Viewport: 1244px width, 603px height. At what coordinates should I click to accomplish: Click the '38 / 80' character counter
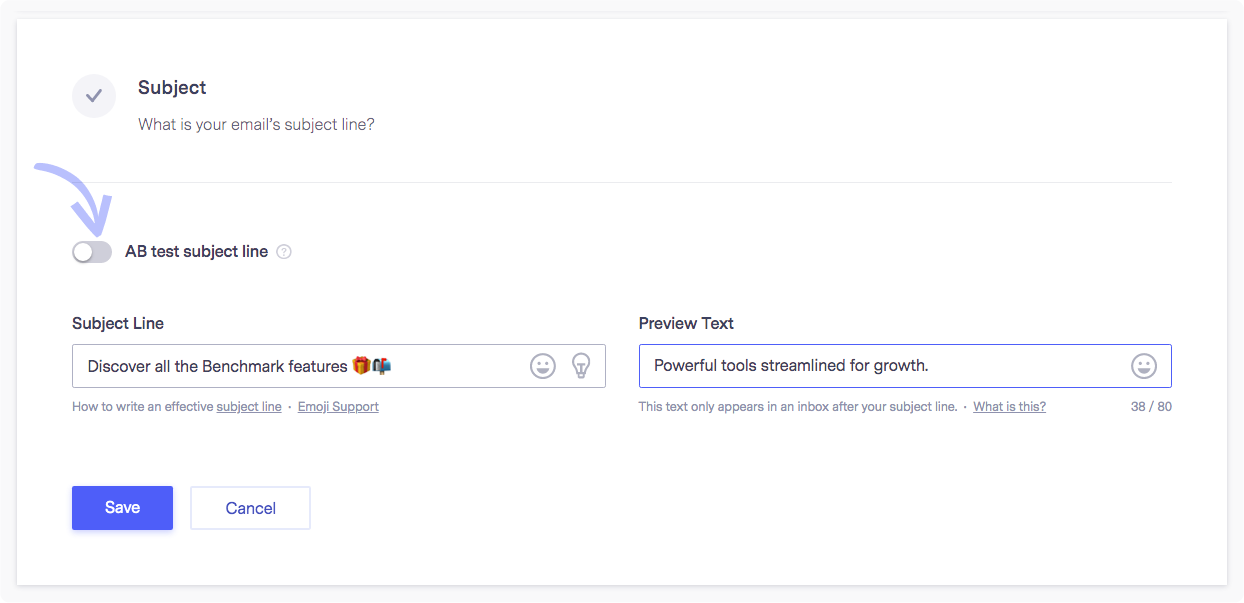point(1151,407)
